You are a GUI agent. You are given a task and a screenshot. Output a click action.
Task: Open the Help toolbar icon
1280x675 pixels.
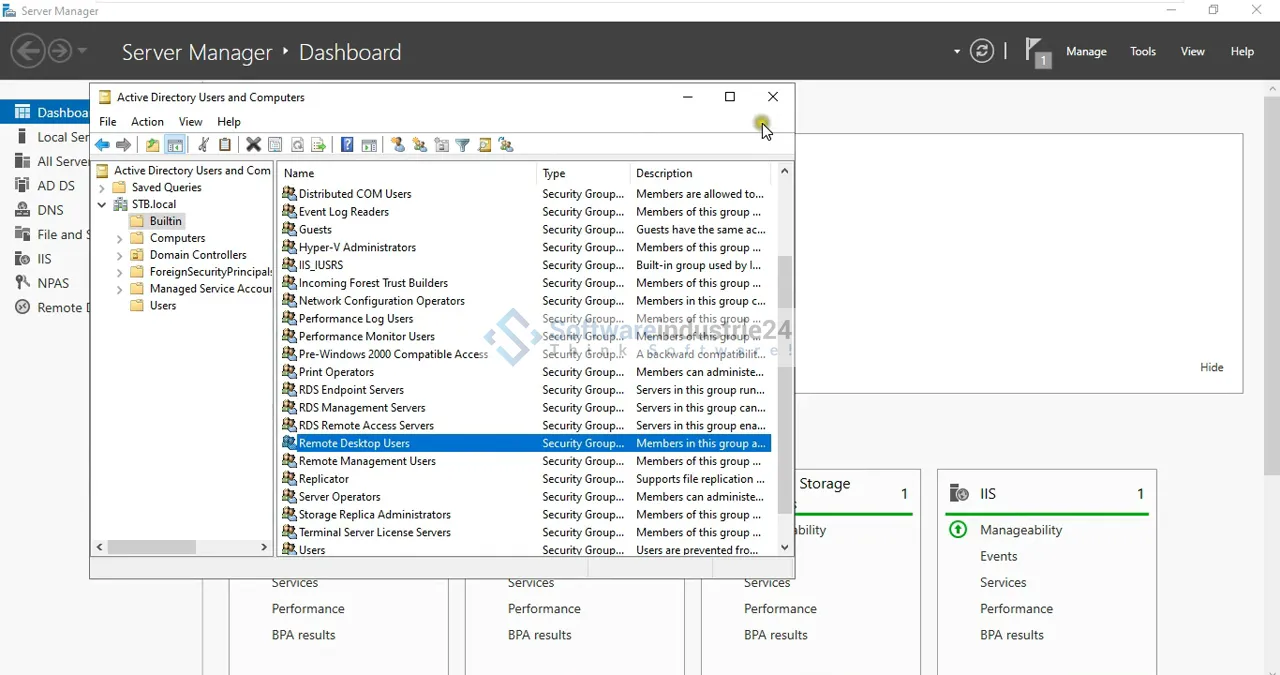pyautogui.click(x=347, y=145)
